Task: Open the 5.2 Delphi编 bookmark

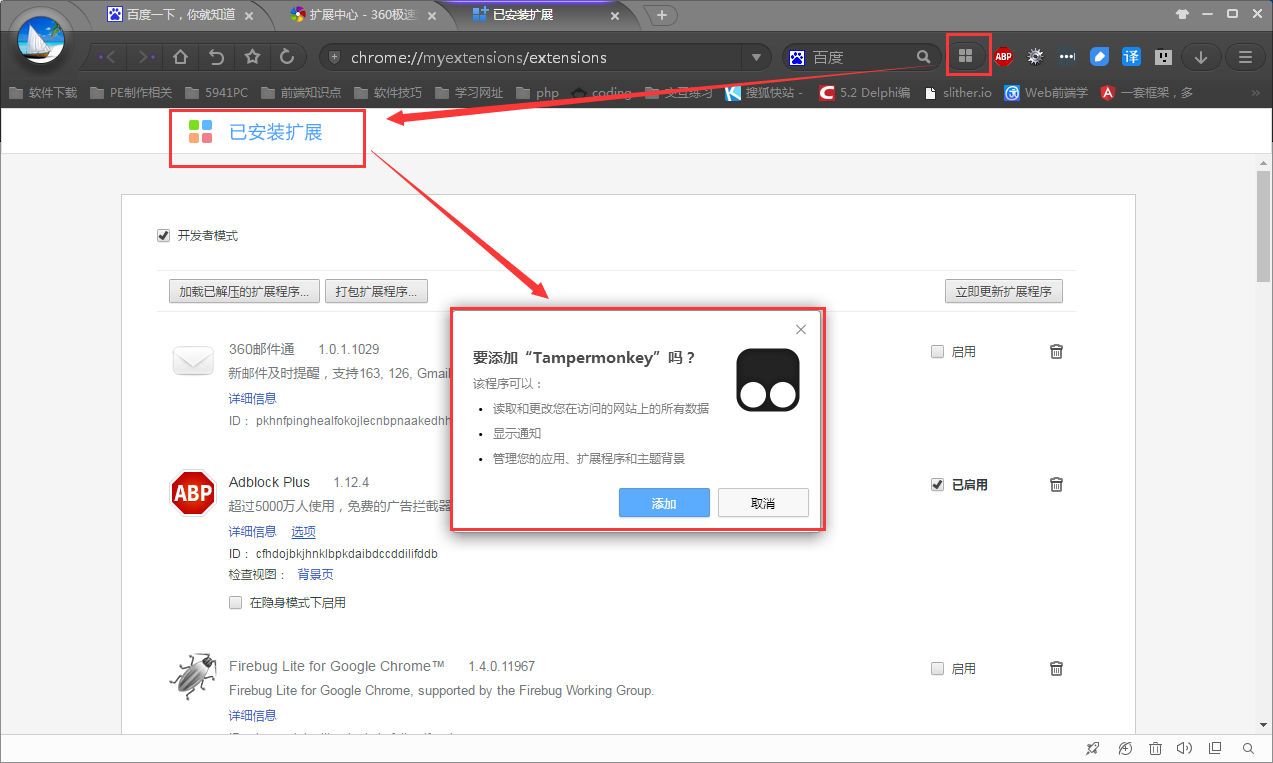Action: pos(864,93)
